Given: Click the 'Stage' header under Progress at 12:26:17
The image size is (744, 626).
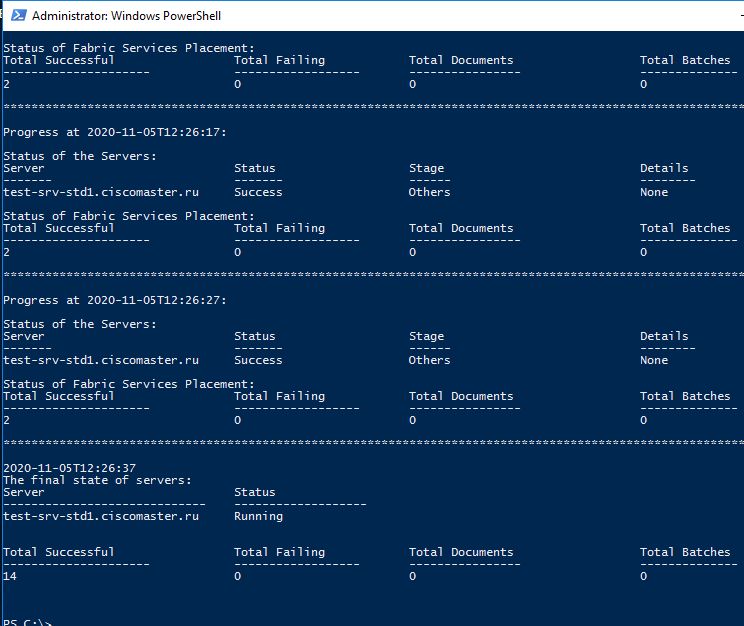Looking at the screenshot, I should coord(427,168).
